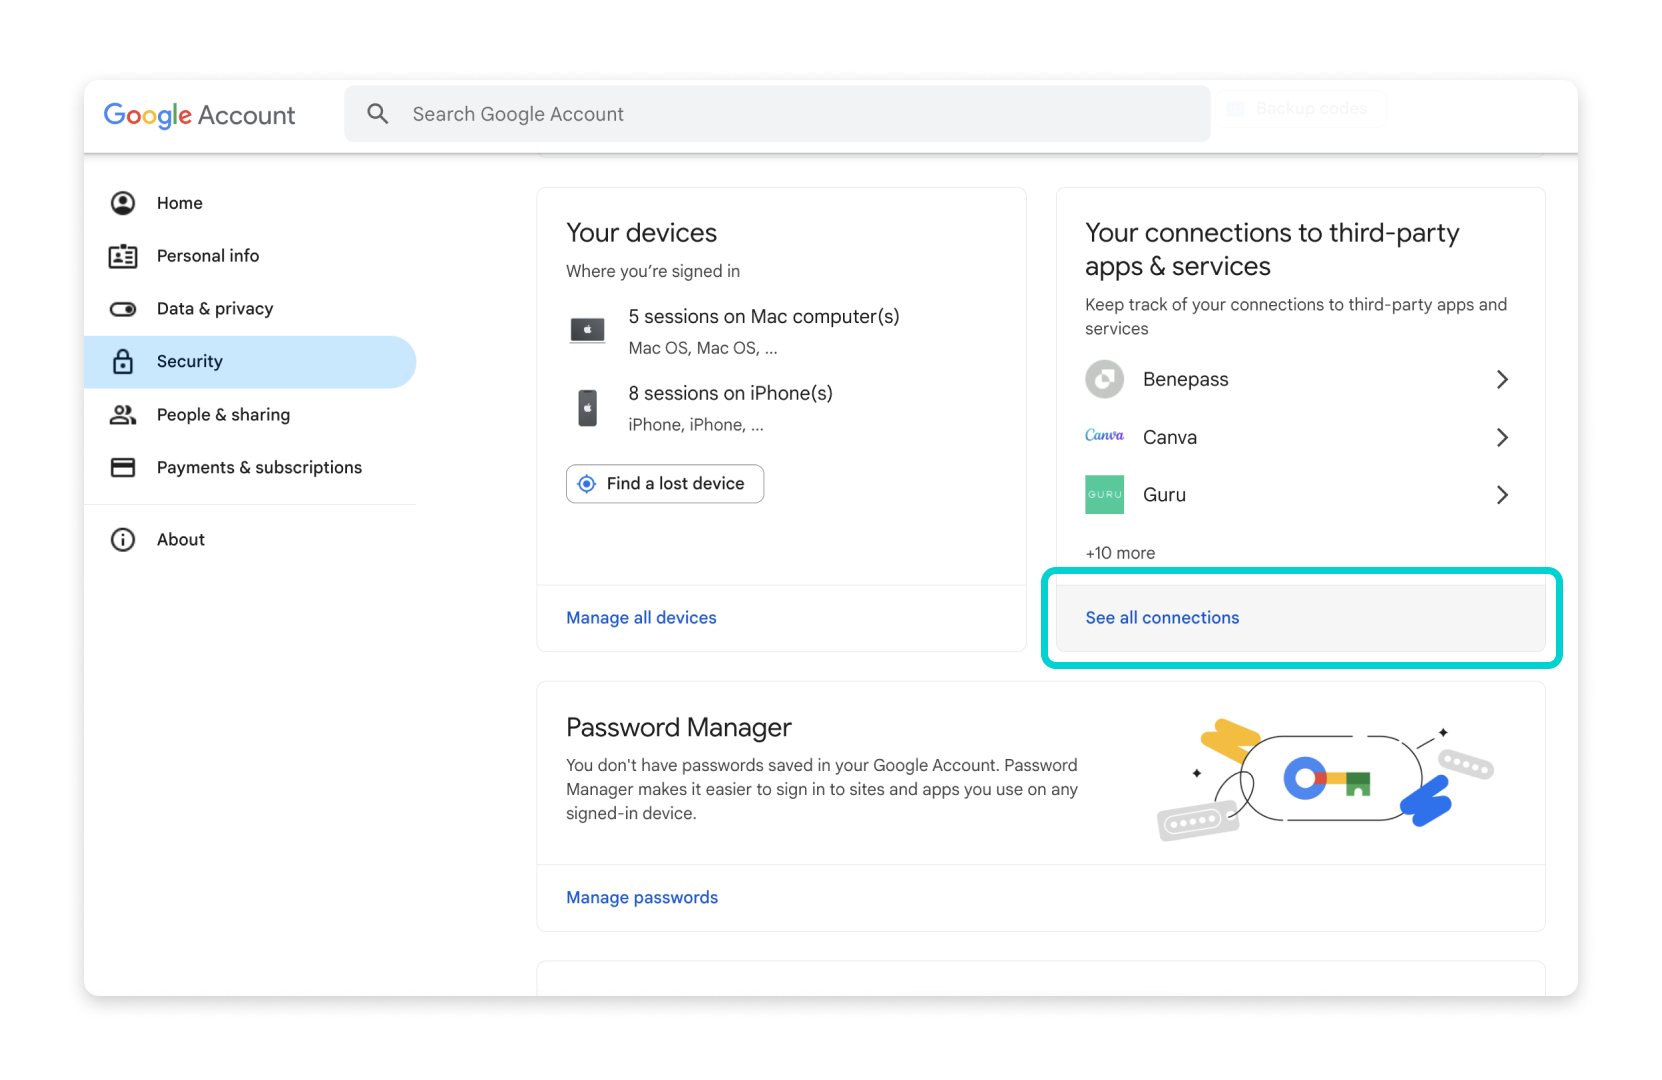Click the Home profile icon in sidebar

pos(123,203)
